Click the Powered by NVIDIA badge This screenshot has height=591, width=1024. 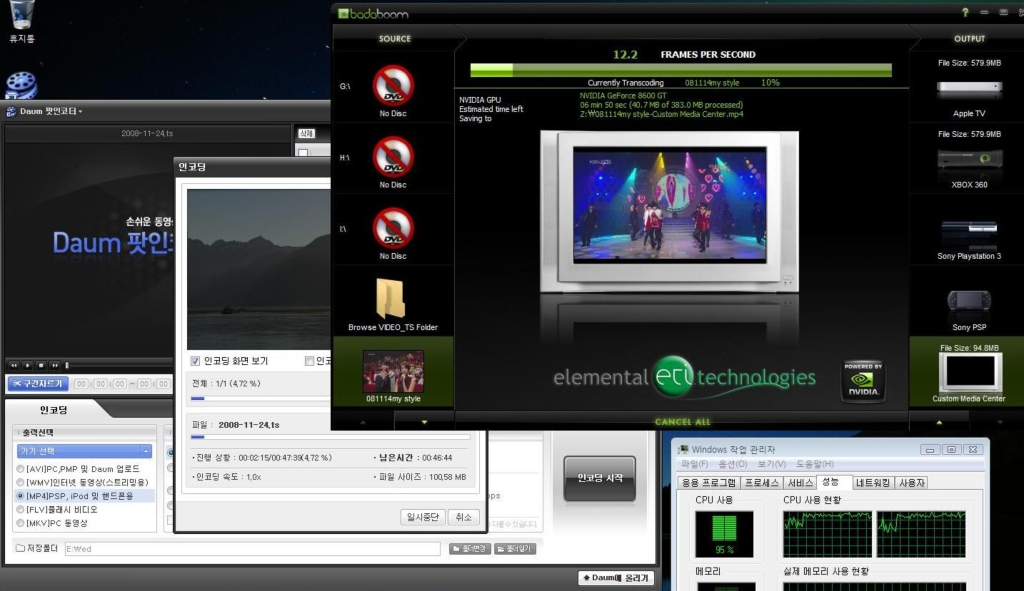coord(863,380)
